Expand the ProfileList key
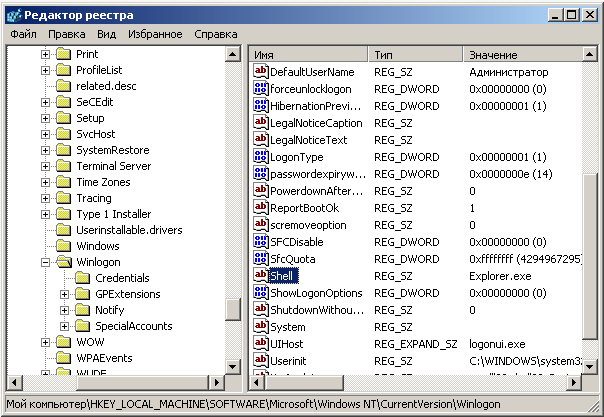Image resolution: width=604 pixels, height=417 pixels. pyautogui.click(x=45, y=70)
